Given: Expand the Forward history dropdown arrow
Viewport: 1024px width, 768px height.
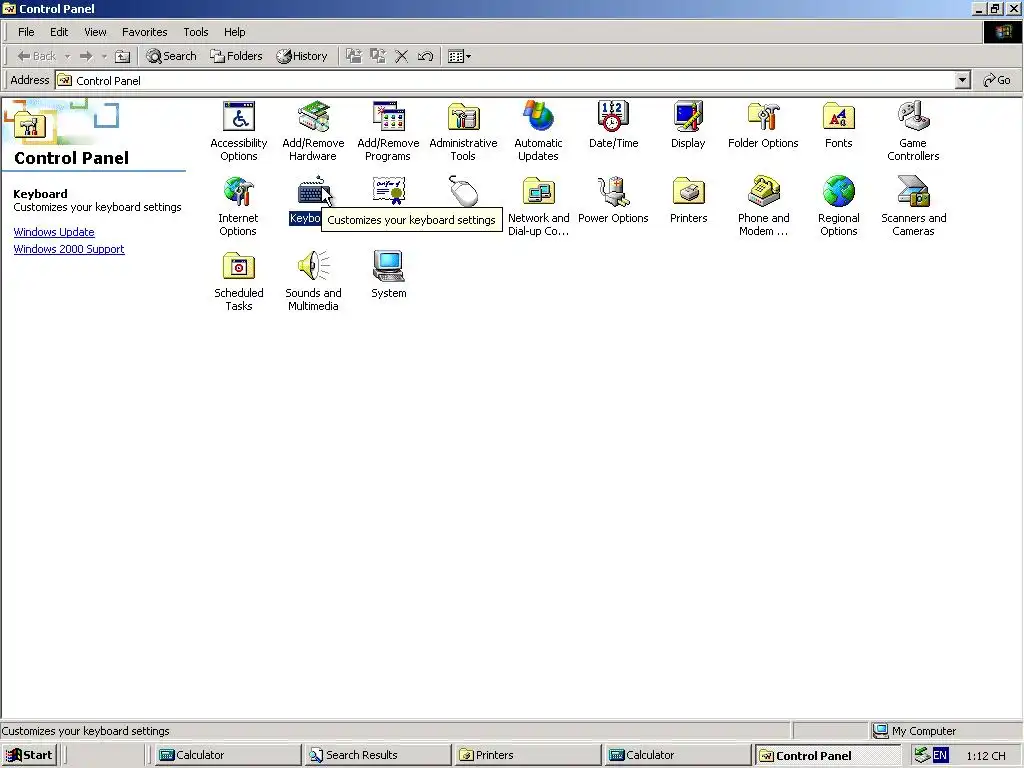Looking at the screenshot, I should [x=104, y=56].
